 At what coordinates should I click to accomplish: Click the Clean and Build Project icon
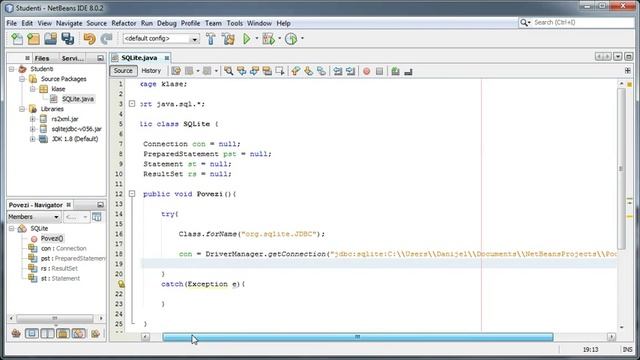pos(229,39)
